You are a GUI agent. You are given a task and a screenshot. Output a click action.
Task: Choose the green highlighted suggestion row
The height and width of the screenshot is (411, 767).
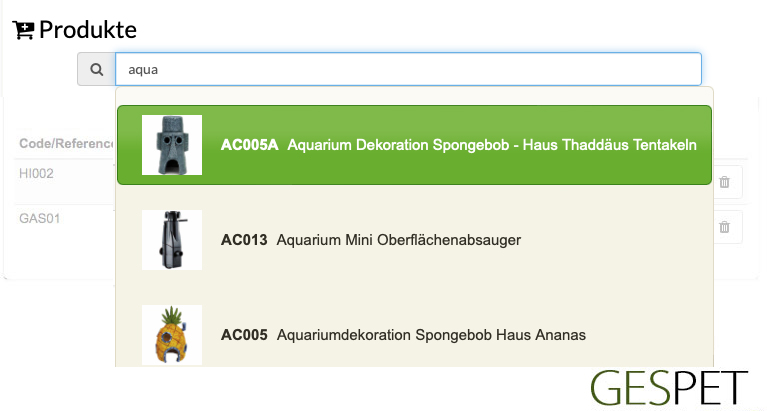(x=414, y=145)
